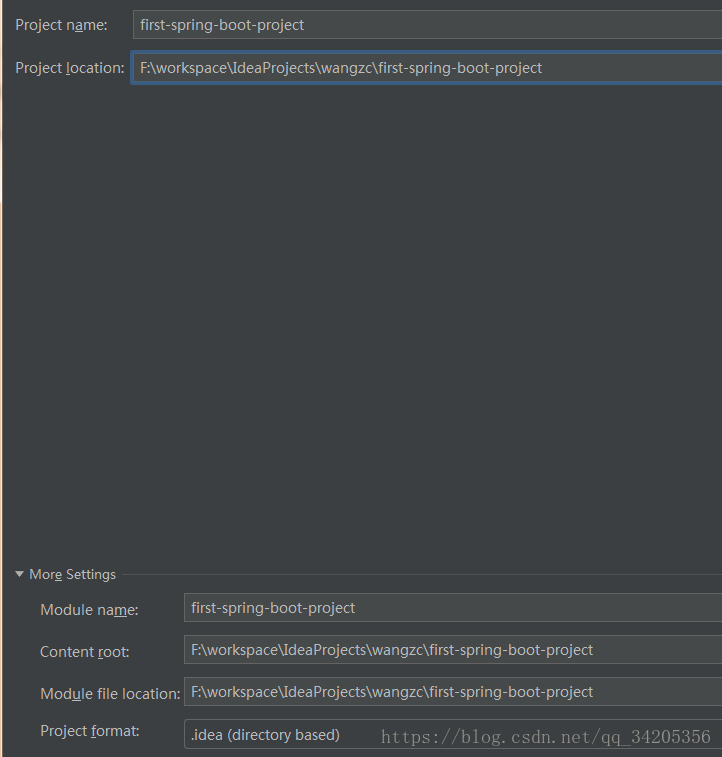
Task: Focus the Project location path field
Action: 428,68
